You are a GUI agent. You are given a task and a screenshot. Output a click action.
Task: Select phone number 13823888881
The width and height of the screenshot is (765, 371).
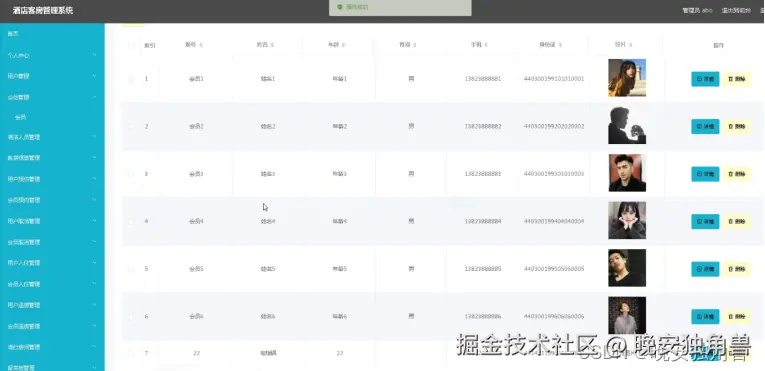click(x=483, y=79)
